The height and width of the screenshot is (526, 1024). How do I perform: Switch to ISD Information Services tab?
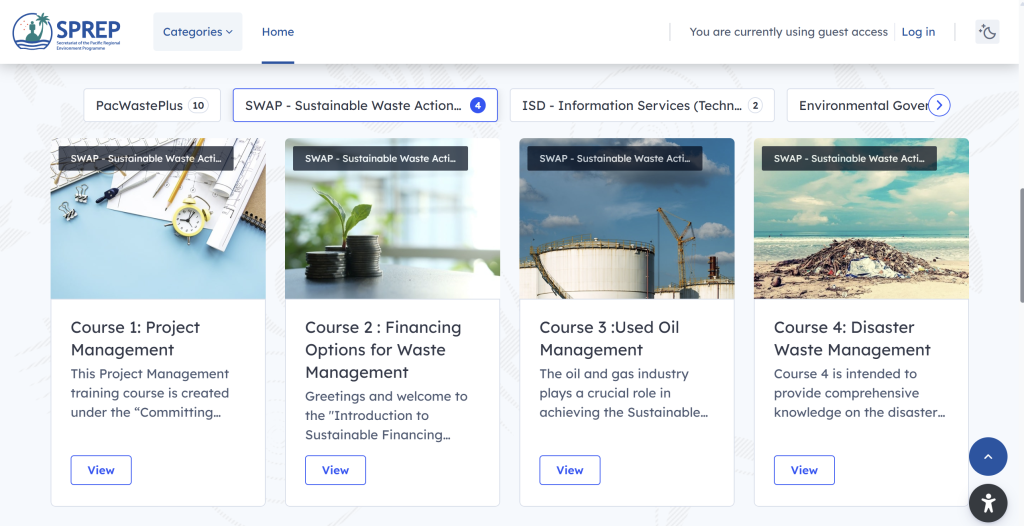641,105
